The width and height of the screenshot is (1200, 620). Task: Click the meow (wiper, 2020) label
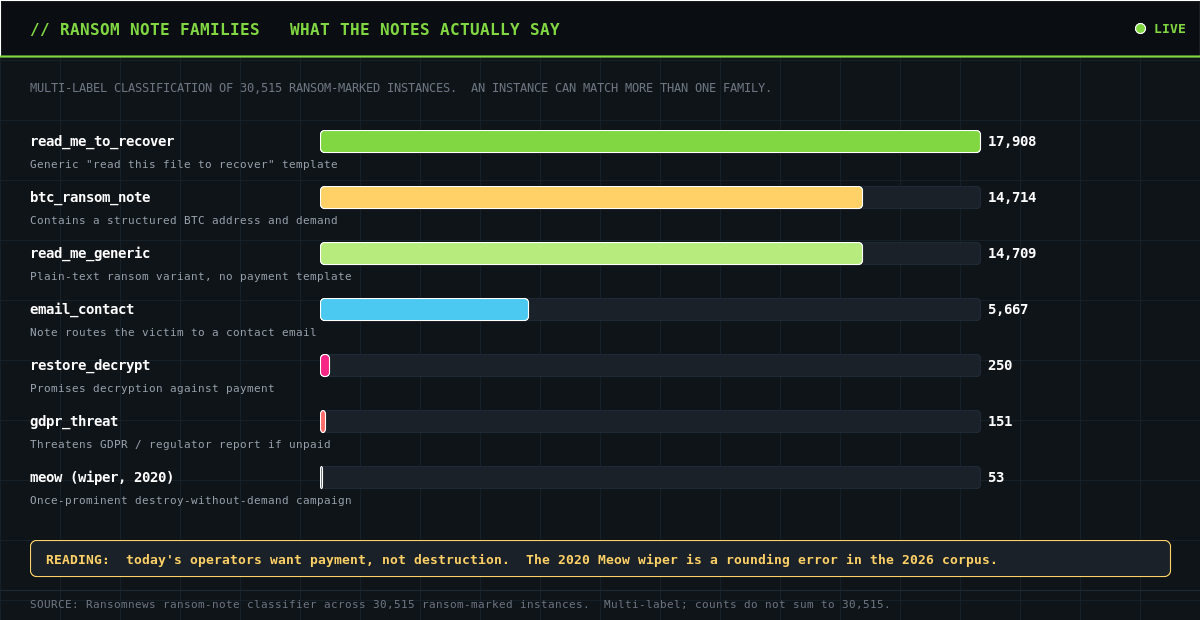click(x=102, y=477)
